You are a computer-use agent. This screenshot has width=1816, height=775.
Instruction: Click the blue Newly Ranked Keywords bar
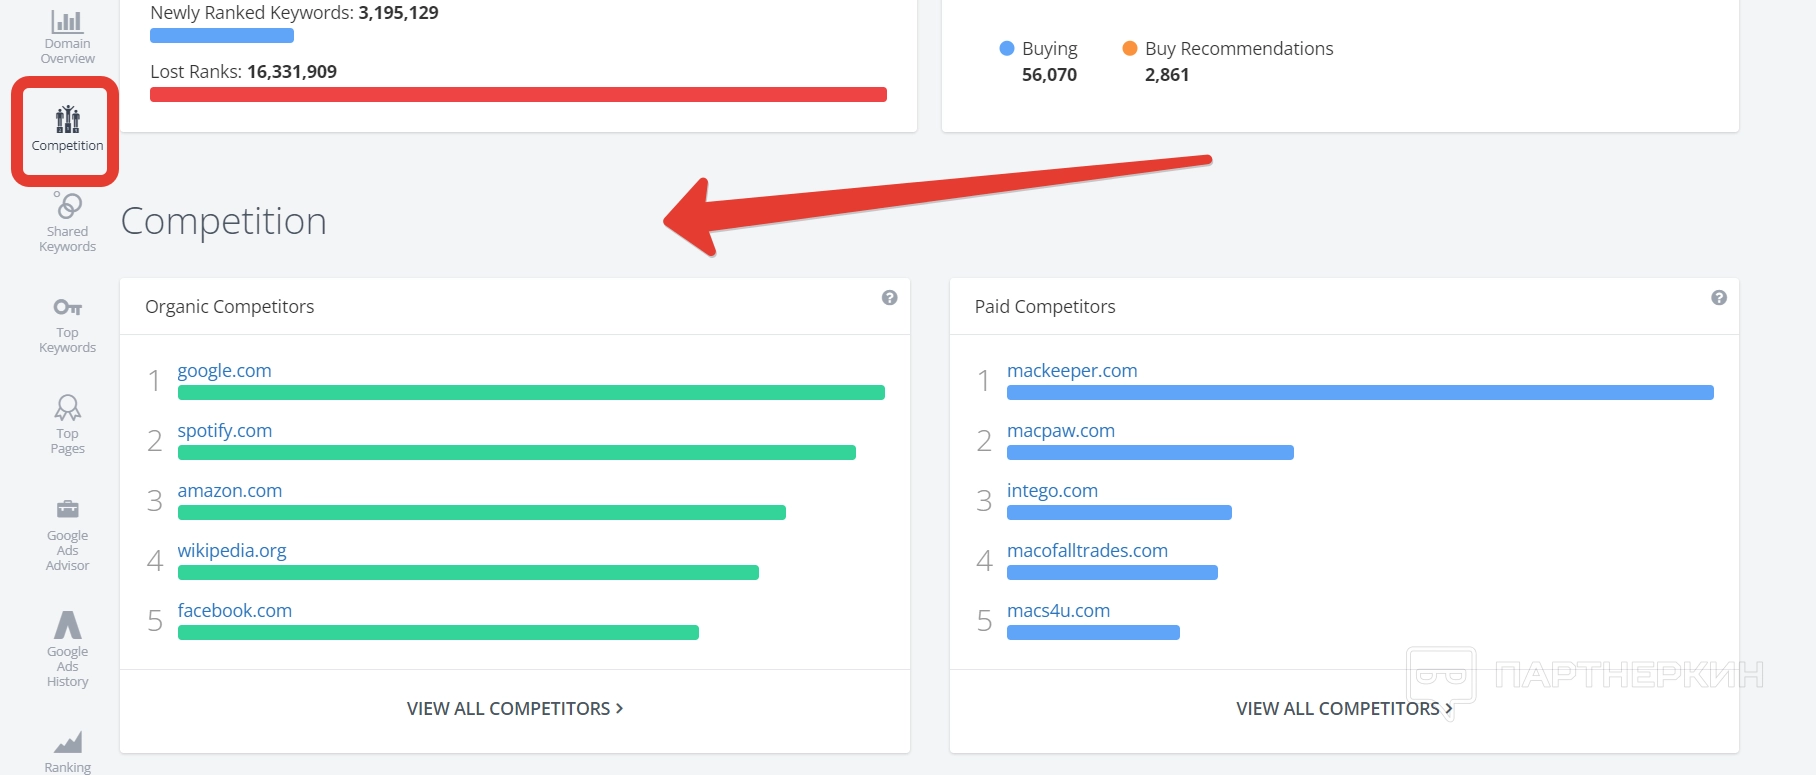[222, 36]
